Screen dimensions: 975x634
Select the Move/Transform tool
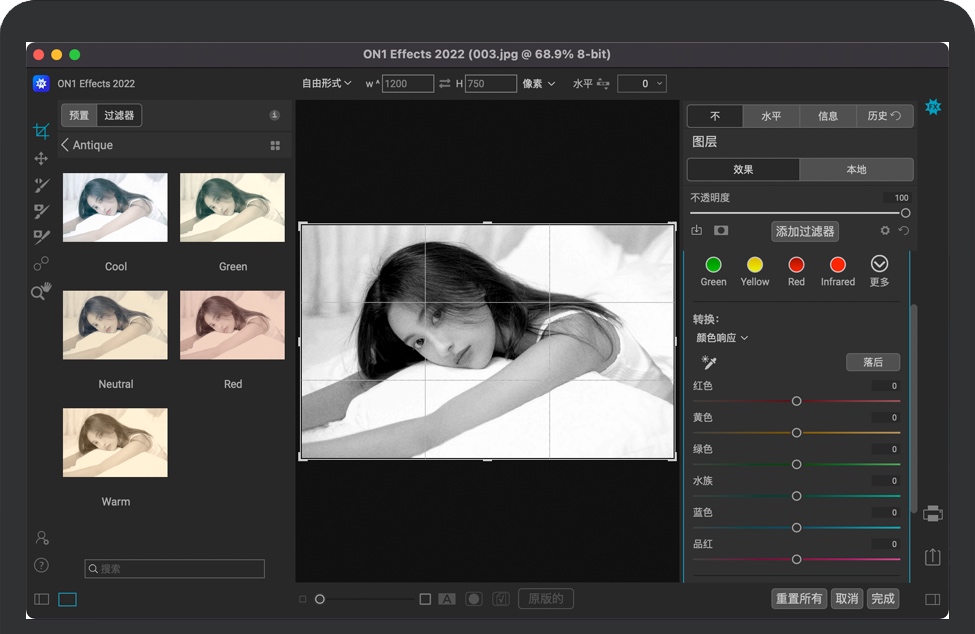pos(41,158)
